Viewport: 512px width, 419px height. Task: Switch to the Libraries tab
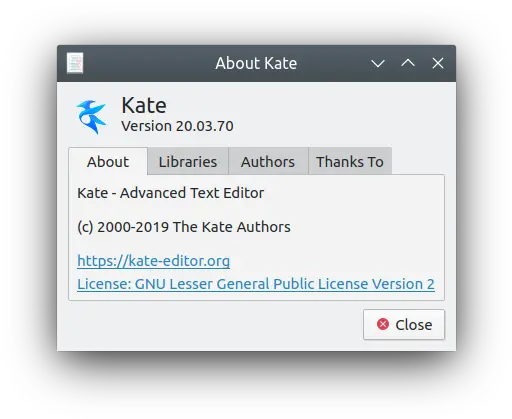click(x=188, y=161)
